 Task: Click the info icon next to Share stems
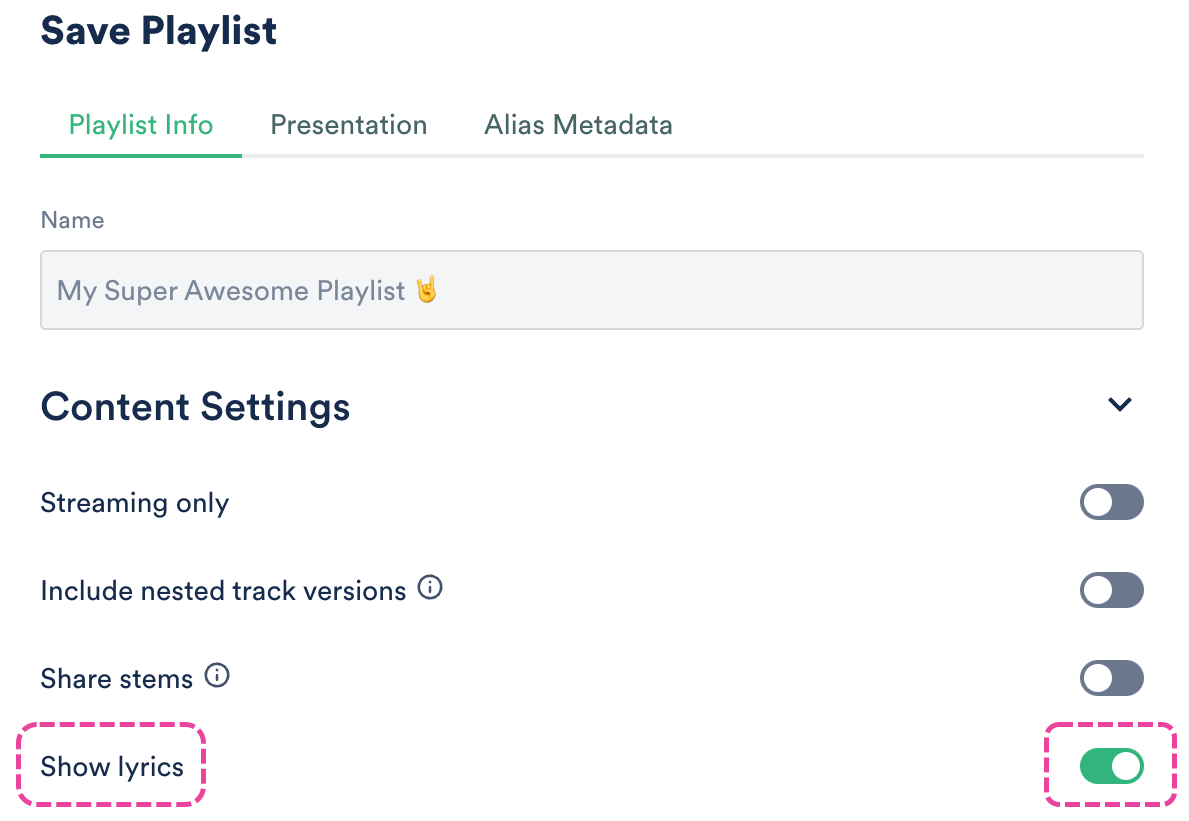click(216, 676)
